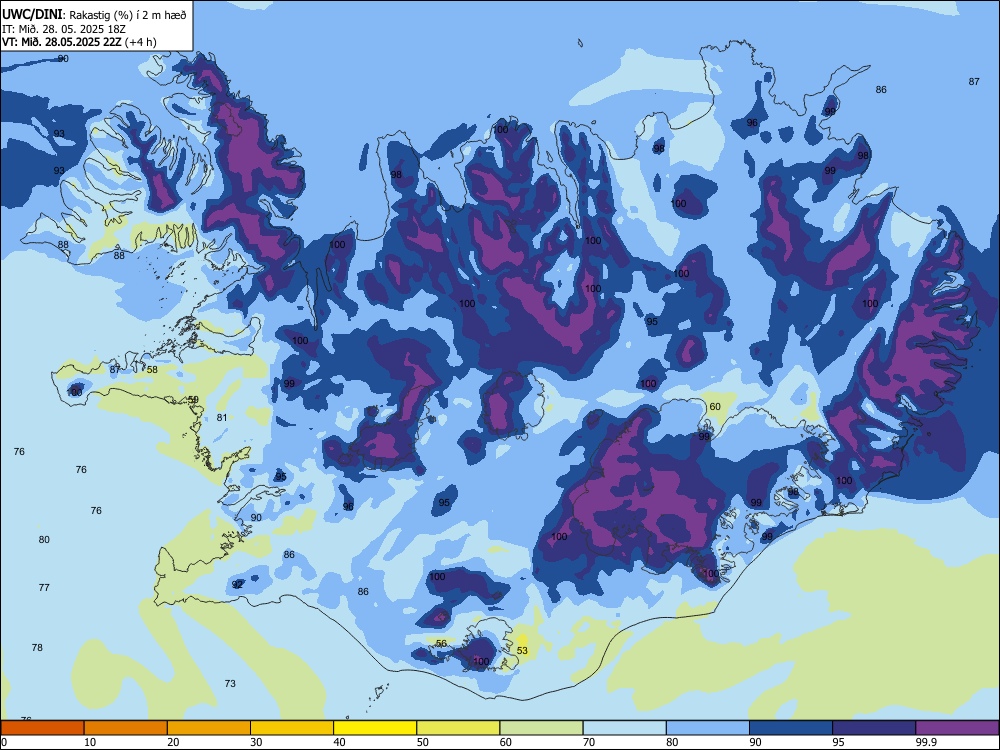Select the ocean value 77
Viewport: 1000px width, 750px height.
[x=44, y=587]
